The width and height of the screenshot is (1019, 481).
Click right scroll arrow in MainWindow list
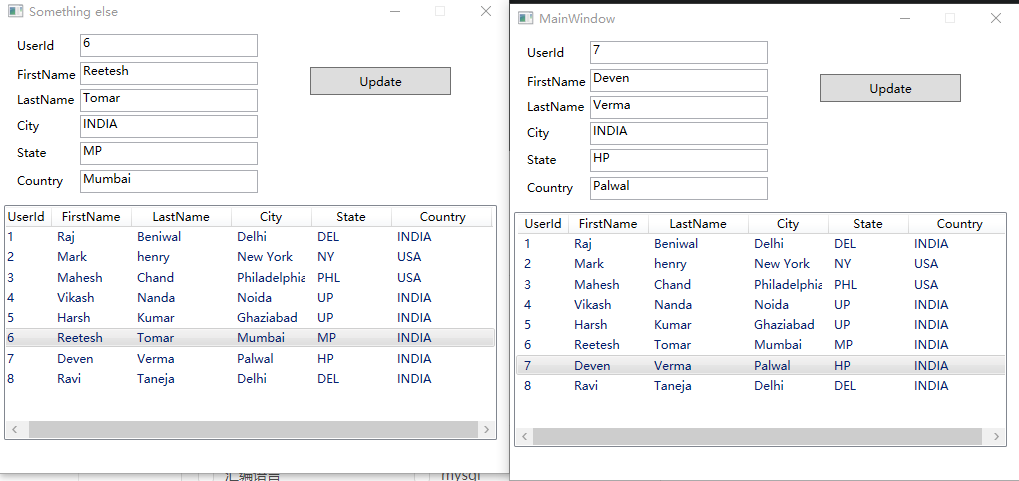tap(996, 436)
